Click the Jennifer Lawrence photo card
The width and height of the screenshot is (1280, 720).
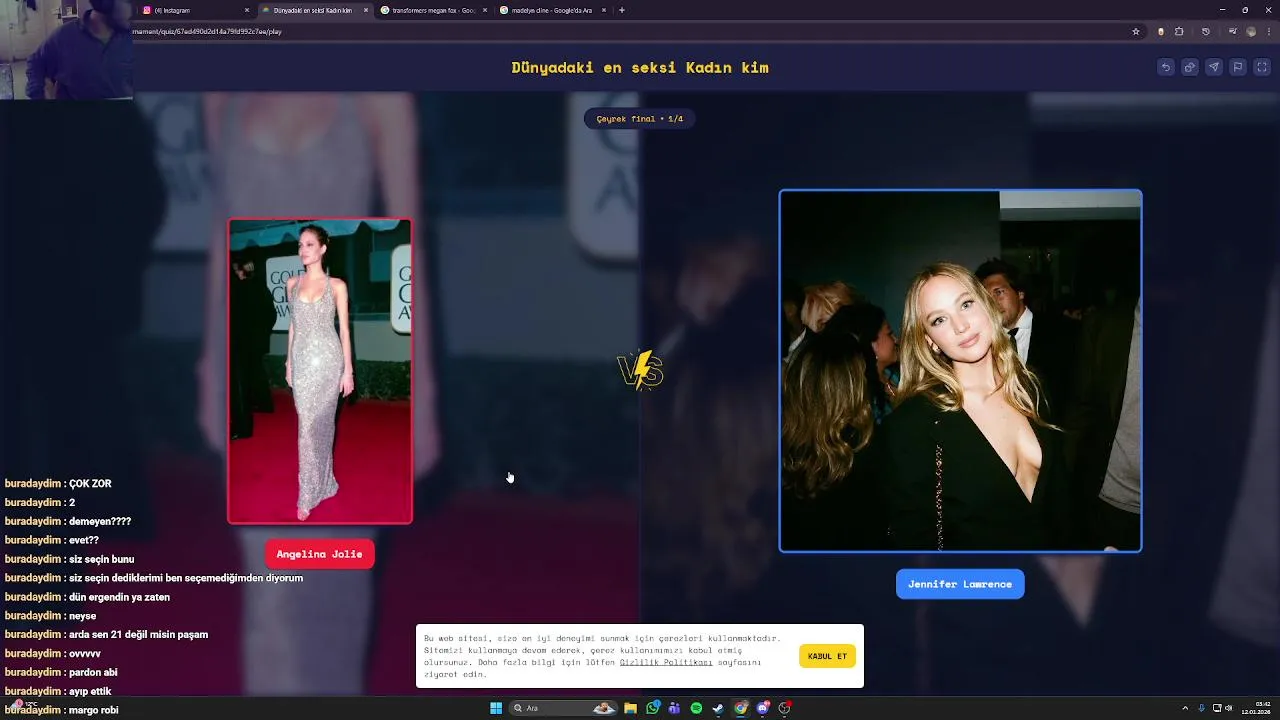[960, 370]
